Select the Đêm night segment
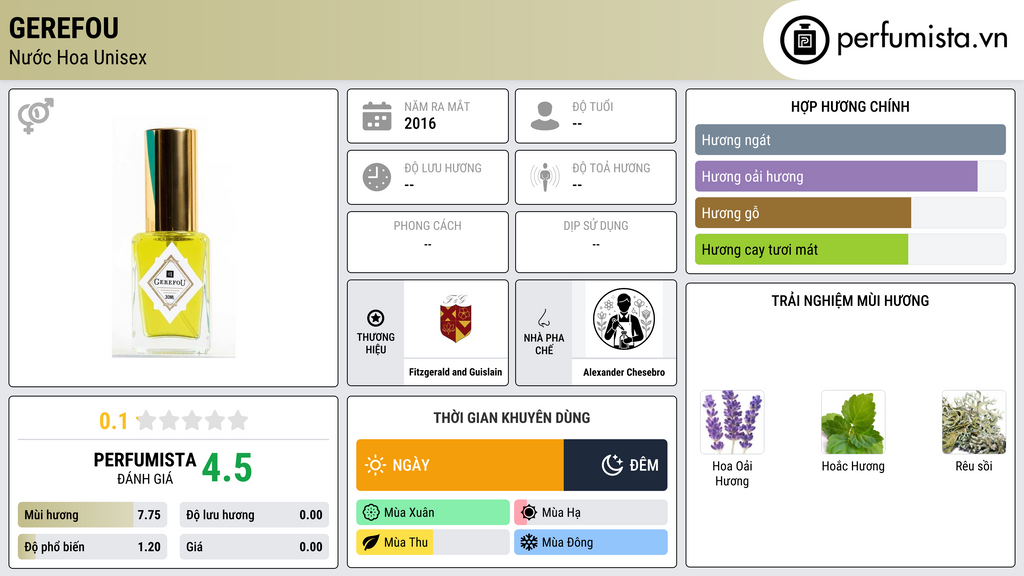This screenshot has height=576, width=1024. point(615,465)
